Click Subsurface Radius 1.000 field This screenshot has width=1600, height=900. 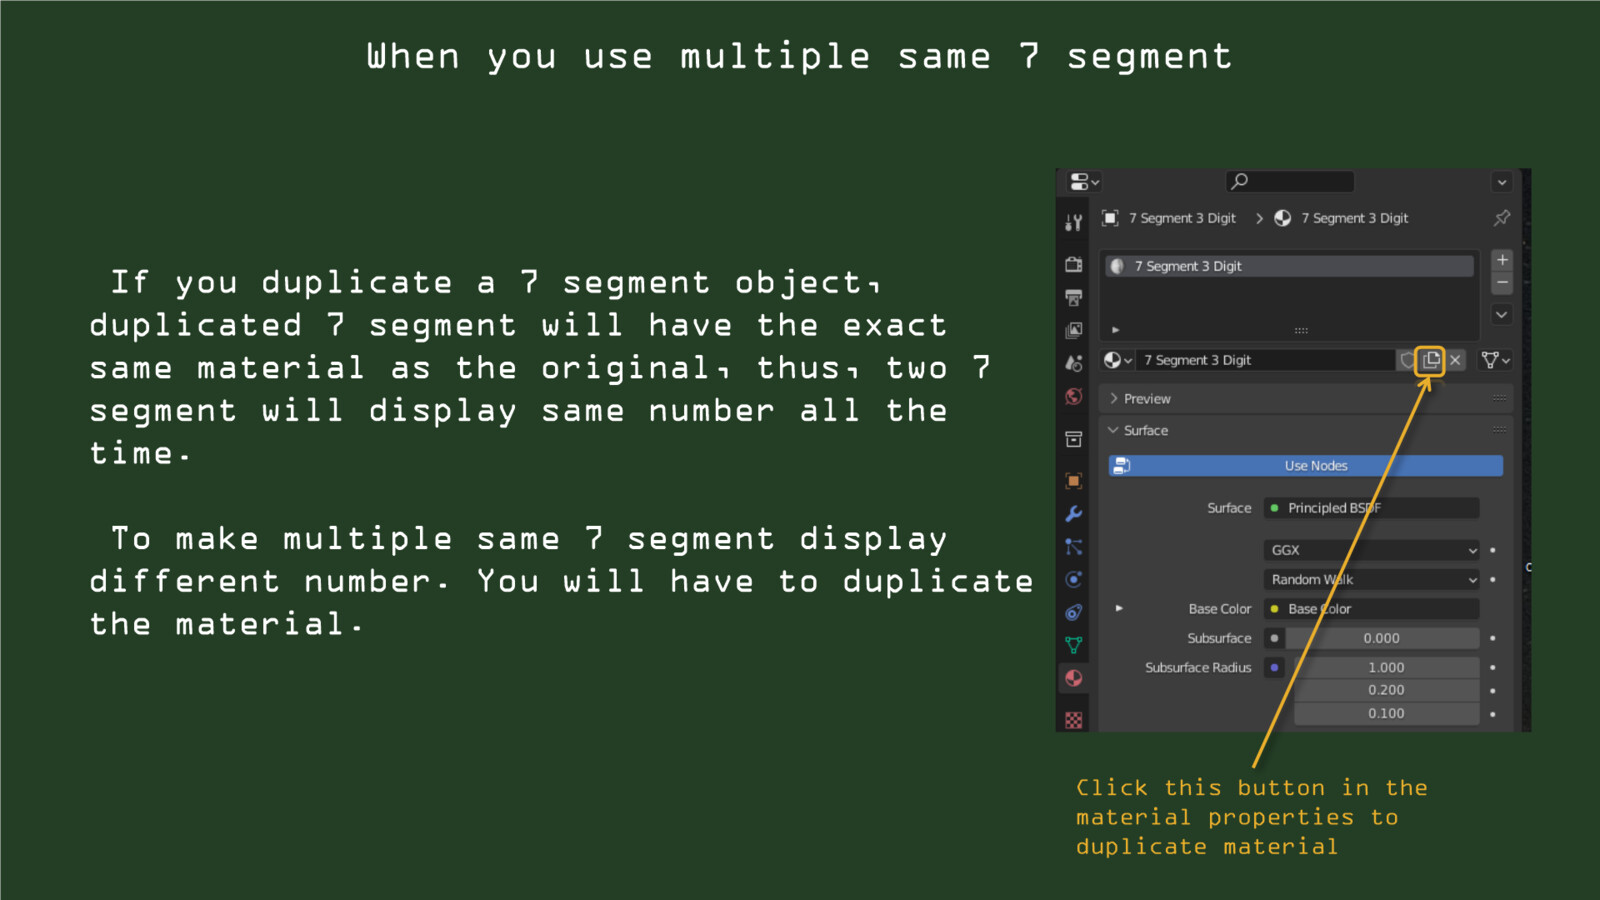(1386, 667)
